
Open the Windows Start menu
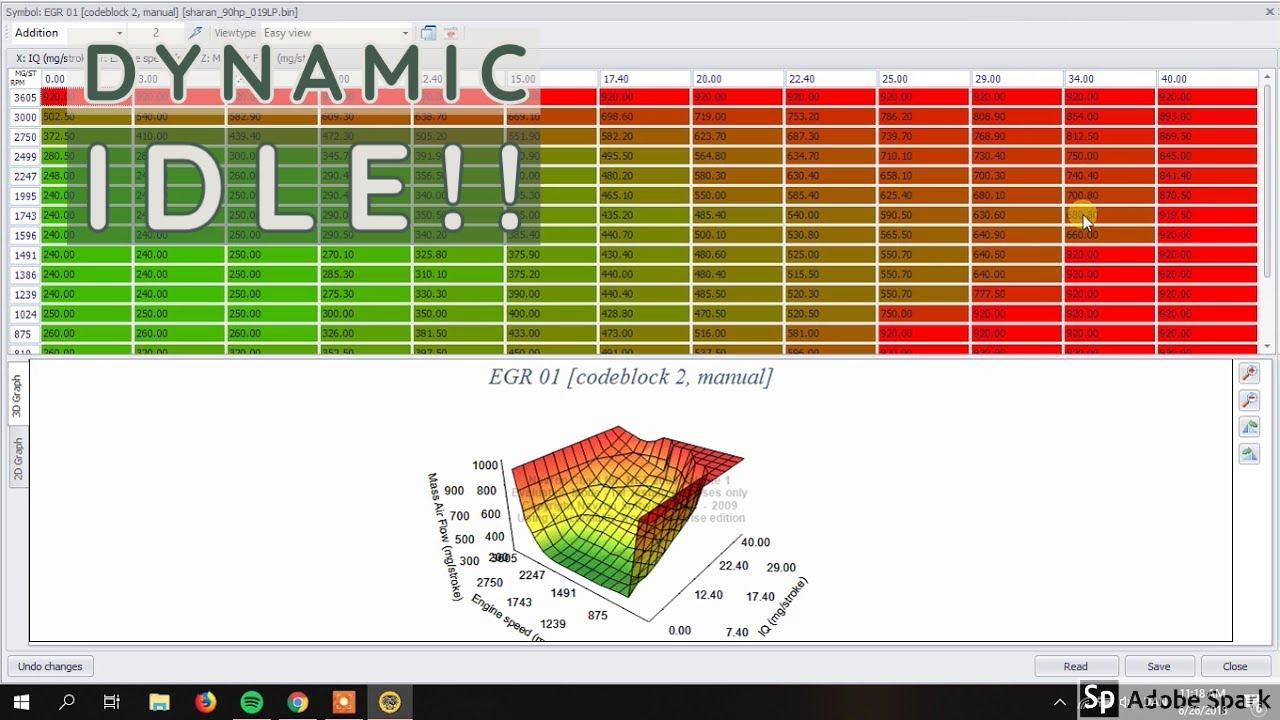click(x=21, y=702)
